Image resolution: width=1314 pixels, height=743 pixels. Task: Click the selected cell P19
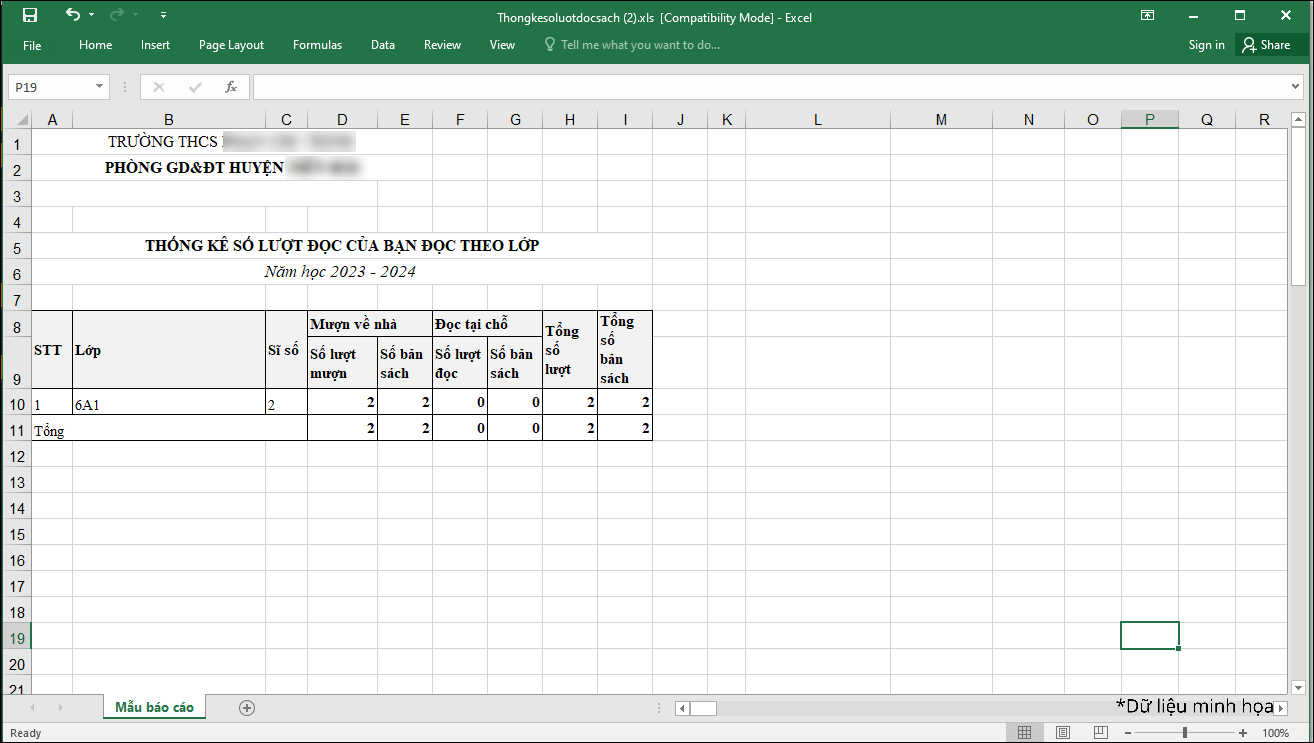(x=1150, y=636)
